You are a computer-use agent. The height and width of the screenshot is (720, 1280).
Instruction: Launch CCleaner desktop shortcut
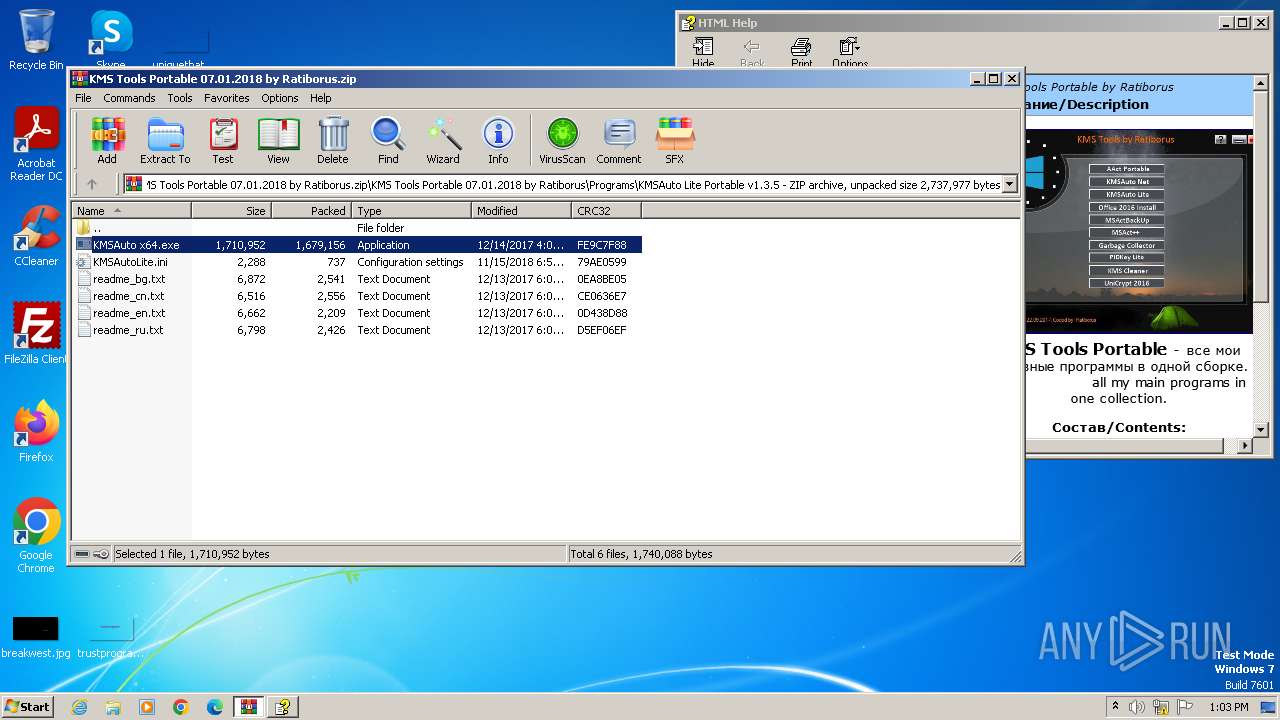click(36, 236)
